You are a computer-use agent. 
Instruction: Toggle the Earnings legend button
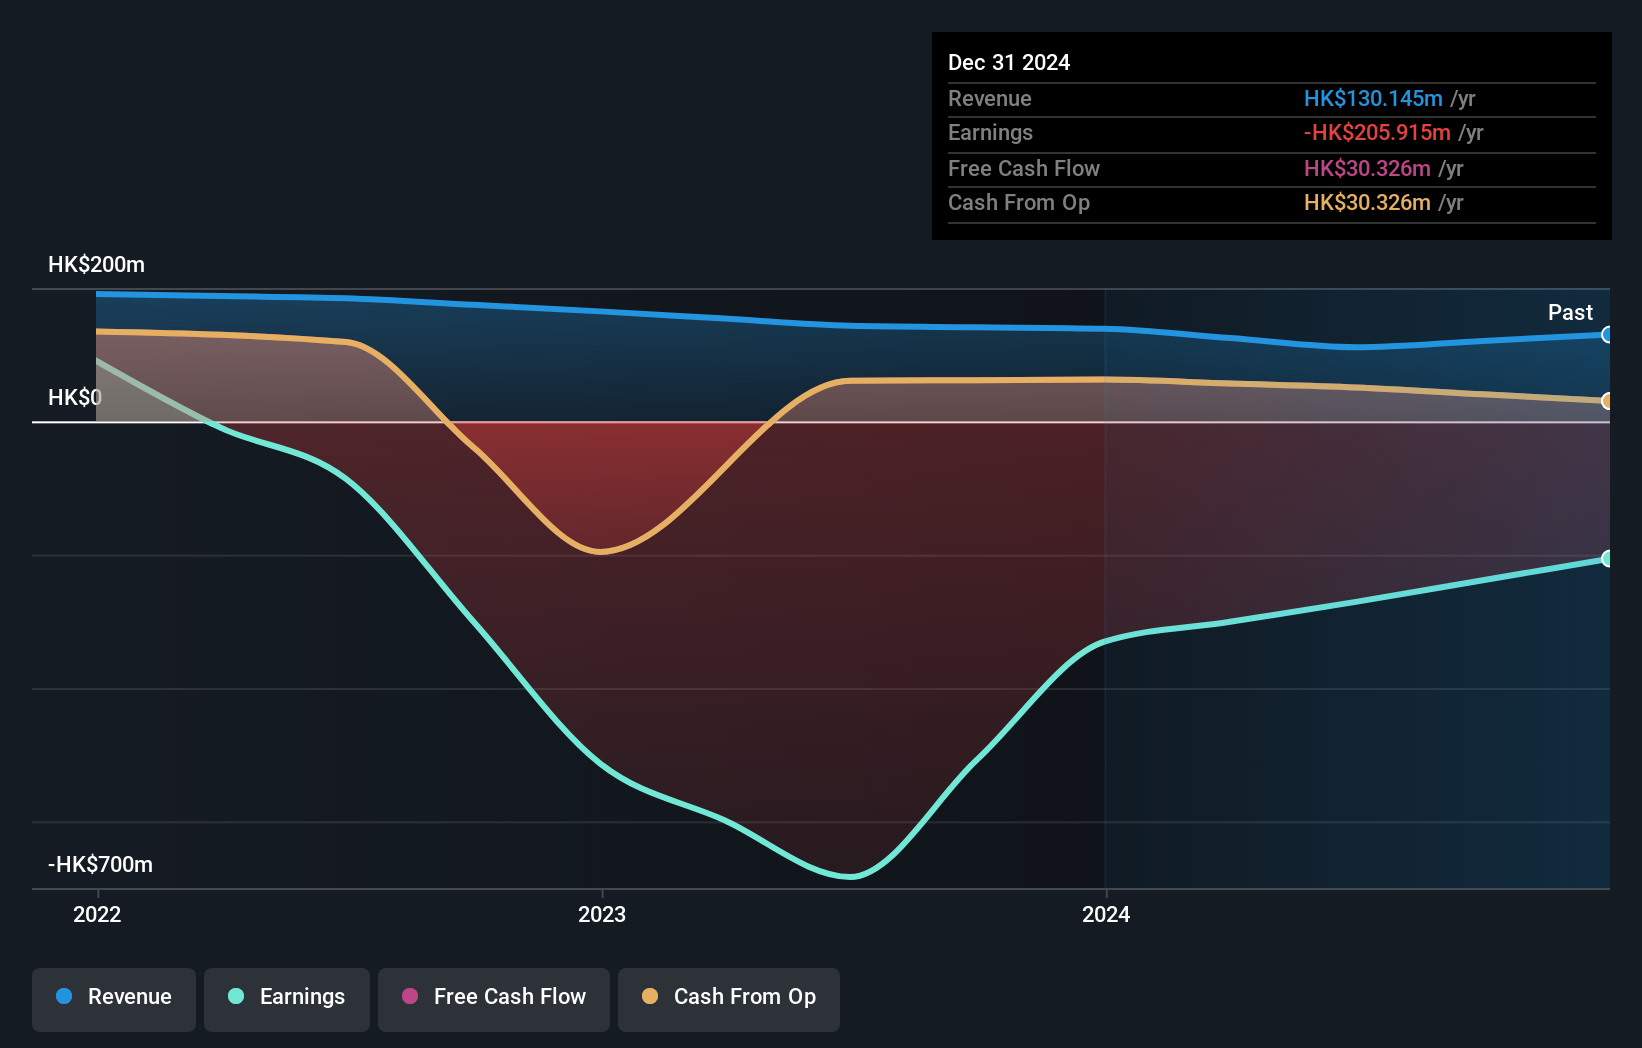(x=287, y=999)
